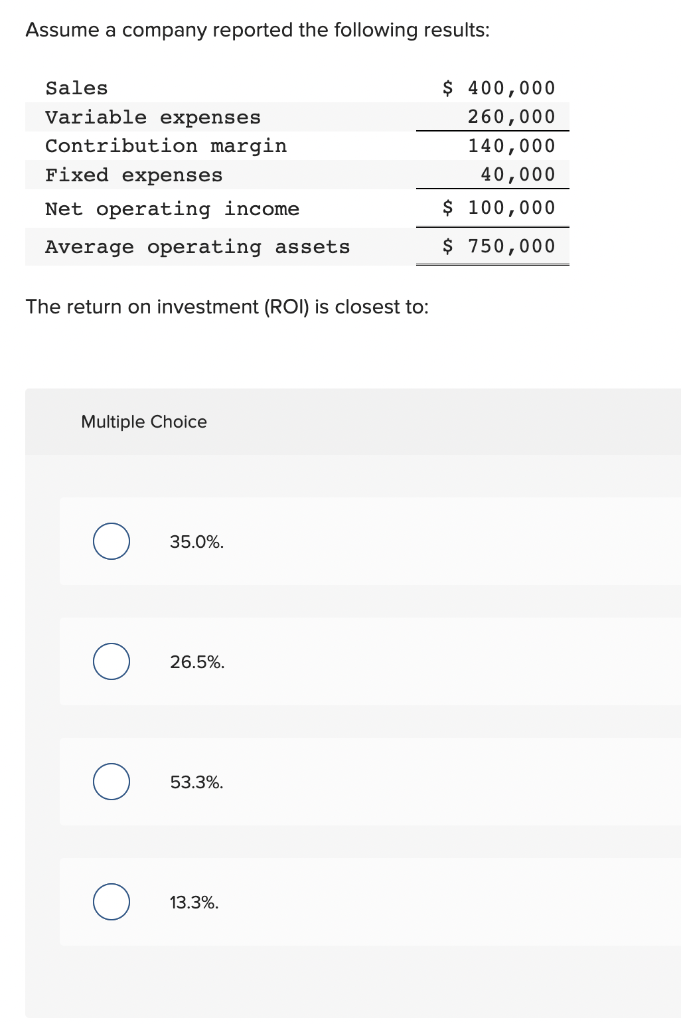This screenshot has width=681, height=1024.
Task: Click the $ 100,000 income value
Action: (499, 208)
